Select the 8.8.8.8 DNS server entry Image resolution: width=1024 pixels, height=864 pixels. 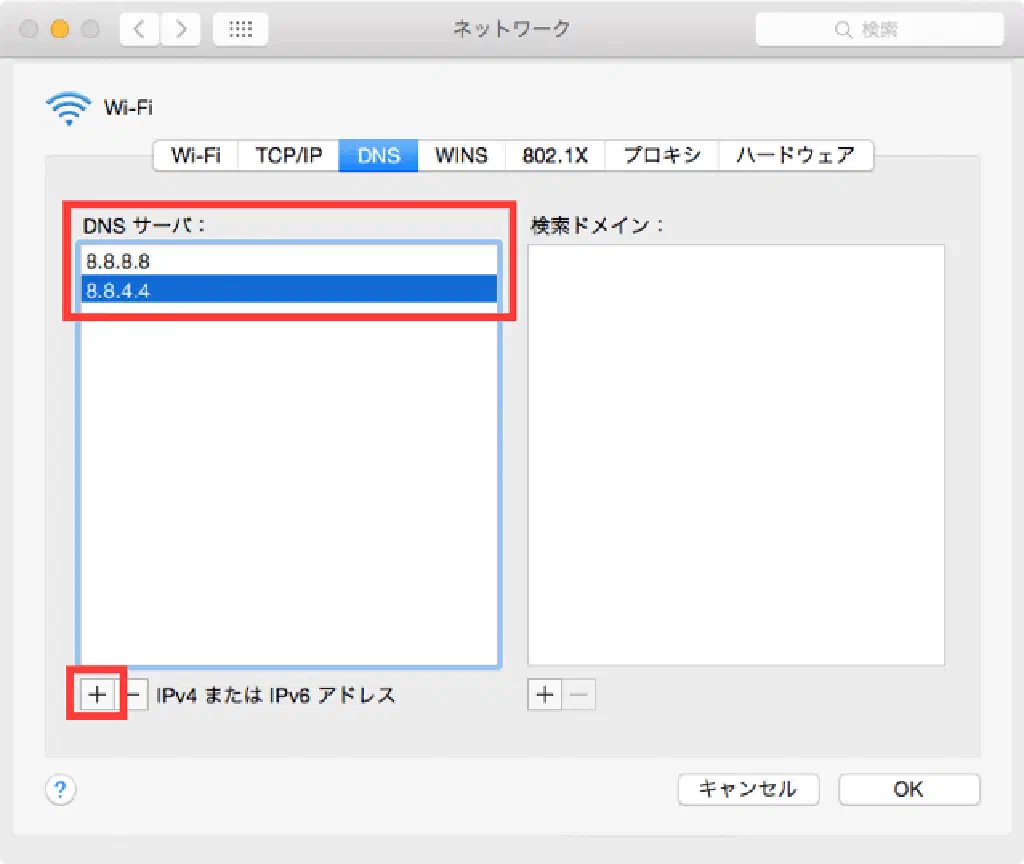coord(289,261)
